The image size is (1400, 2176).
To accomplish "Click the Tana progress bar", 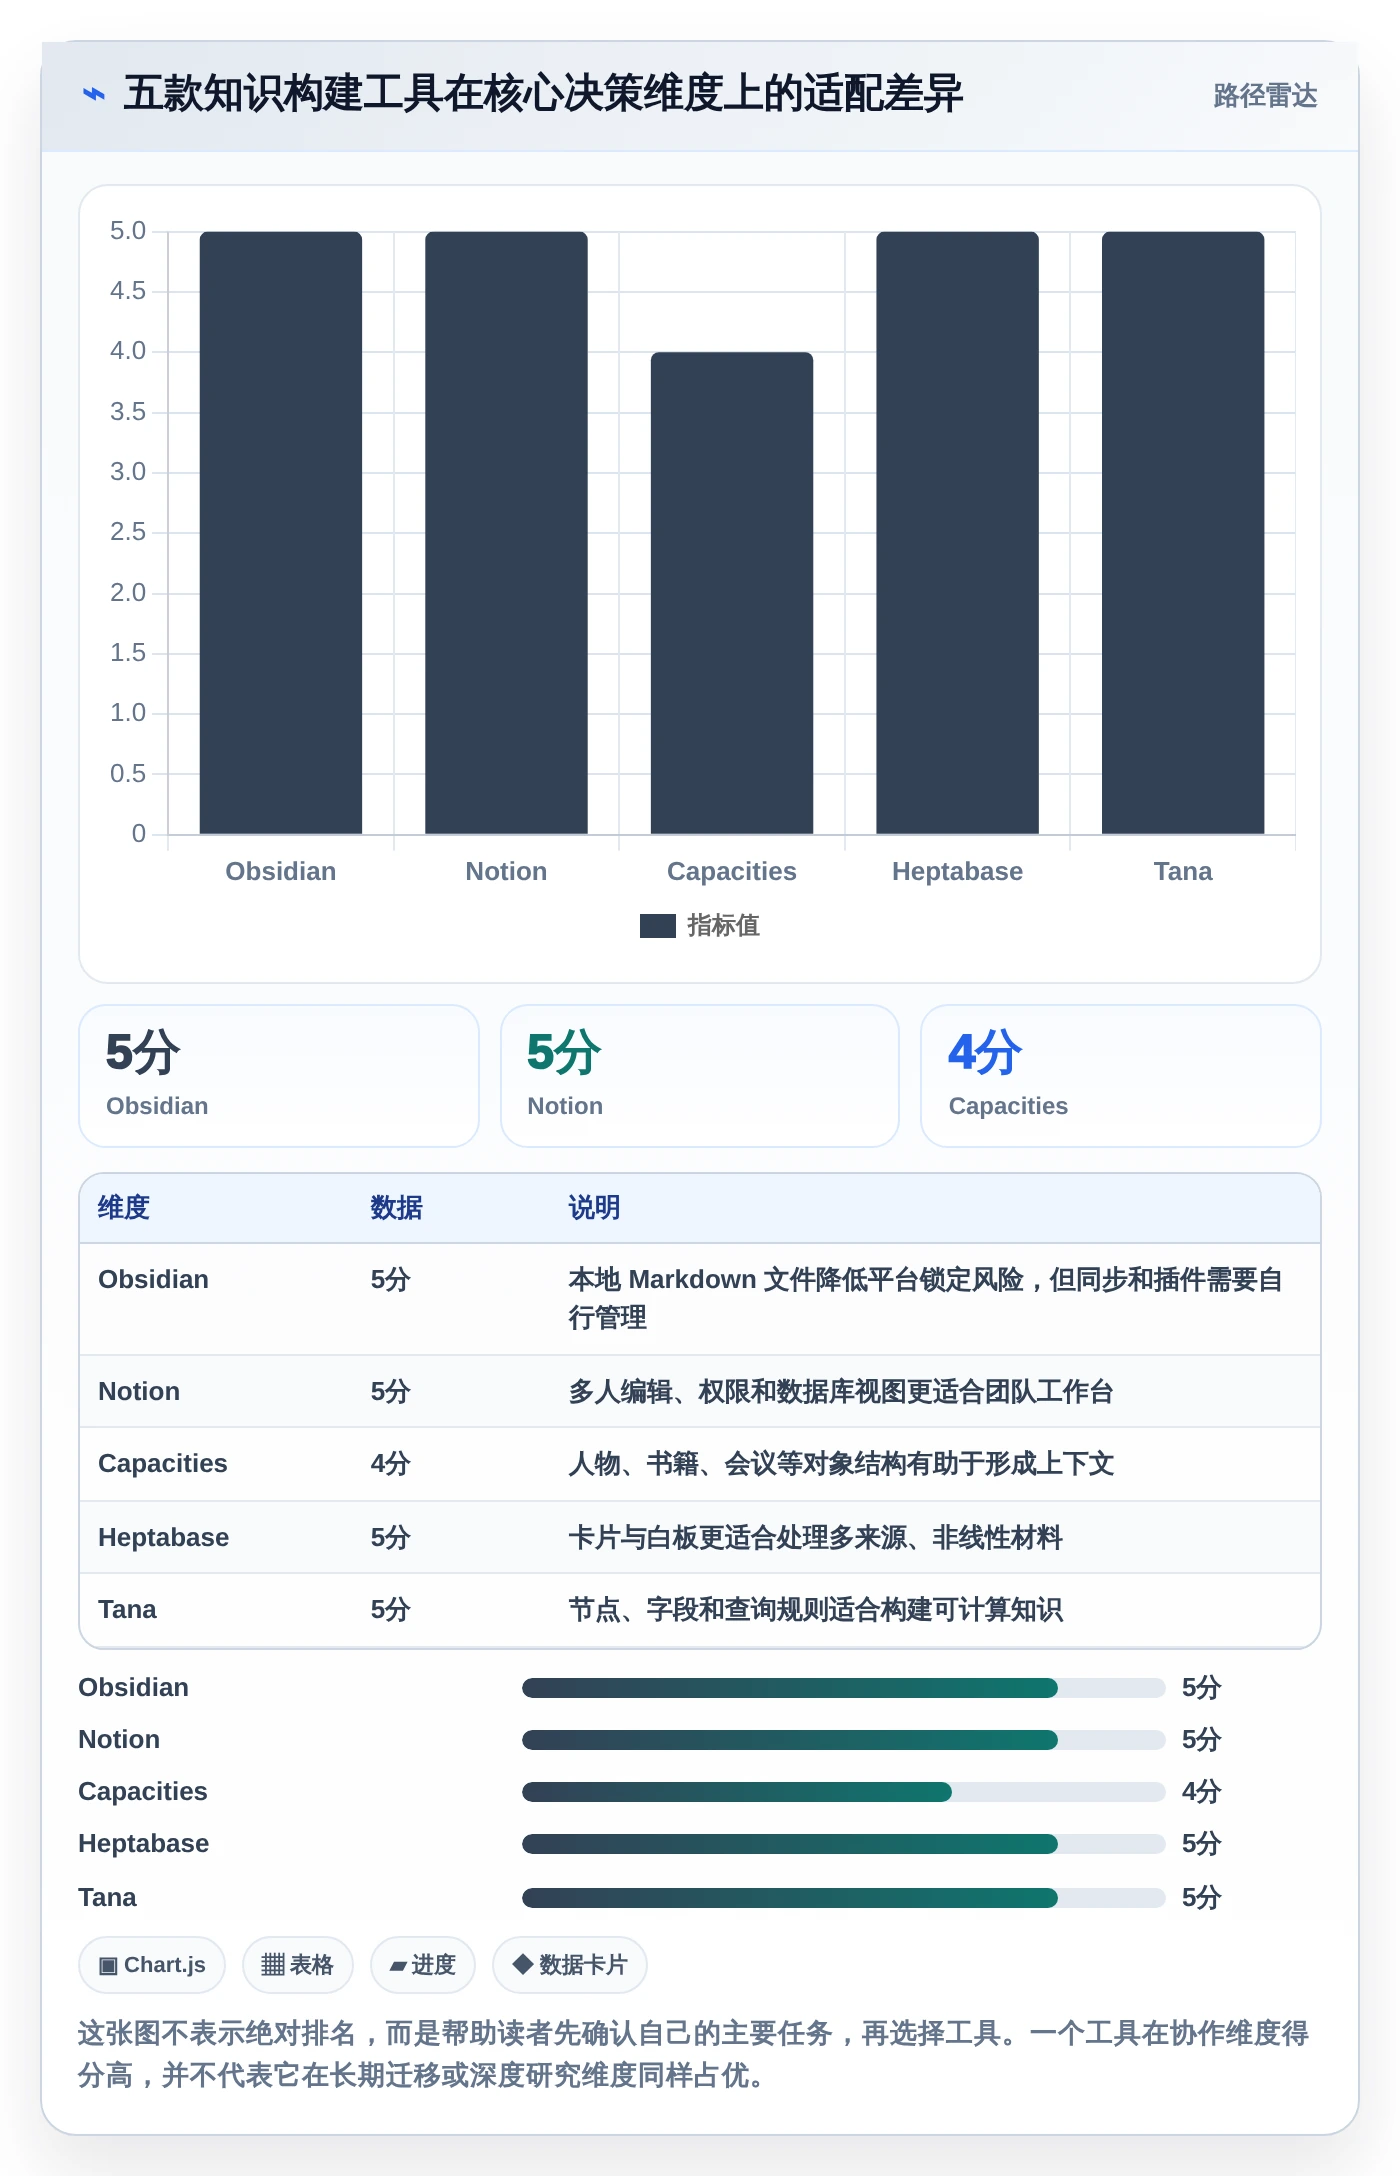I will point(843,1898).
